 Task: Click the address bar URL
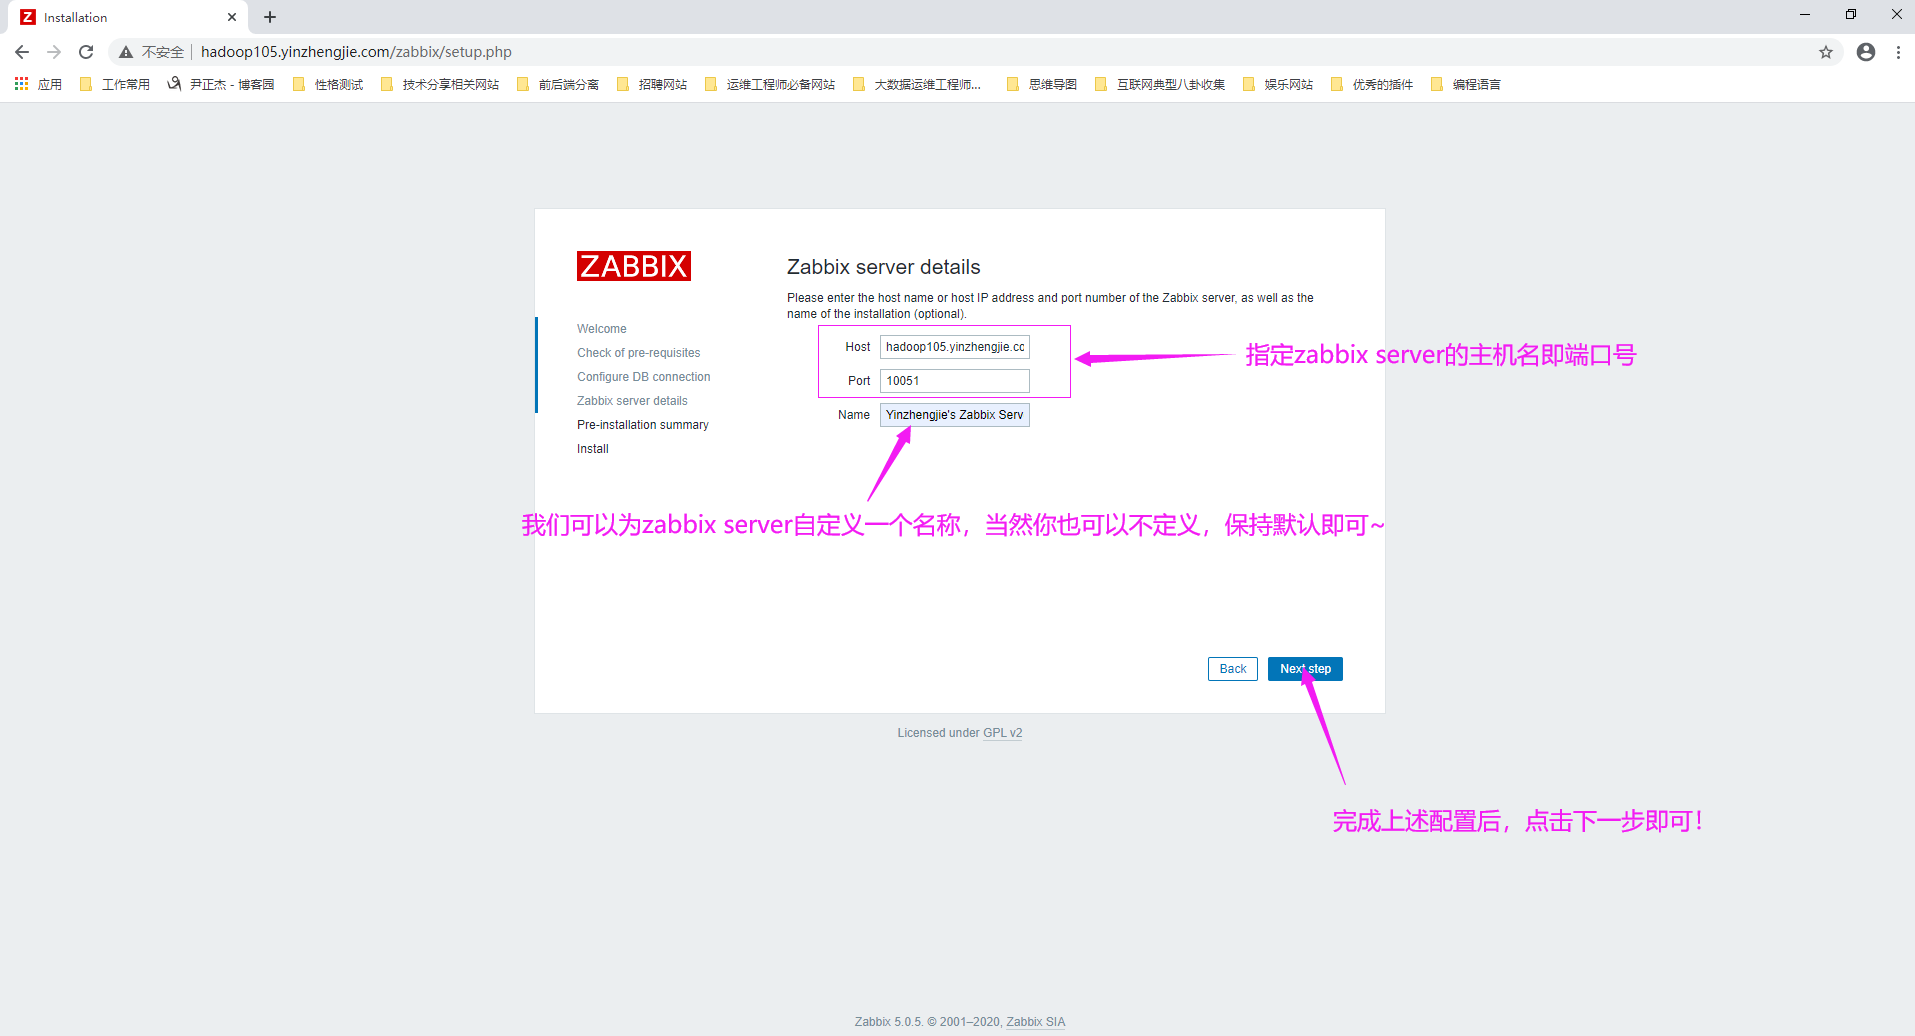point(356,52)
